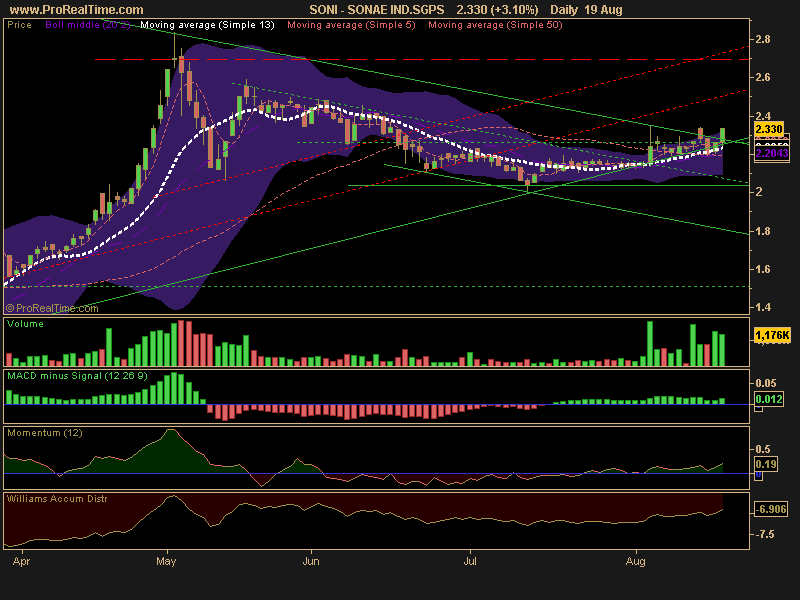Click the yellow 2.330 current price tag
Image resolution: width=800 pixels, height=600 pixels.
(x=768, y=130)
